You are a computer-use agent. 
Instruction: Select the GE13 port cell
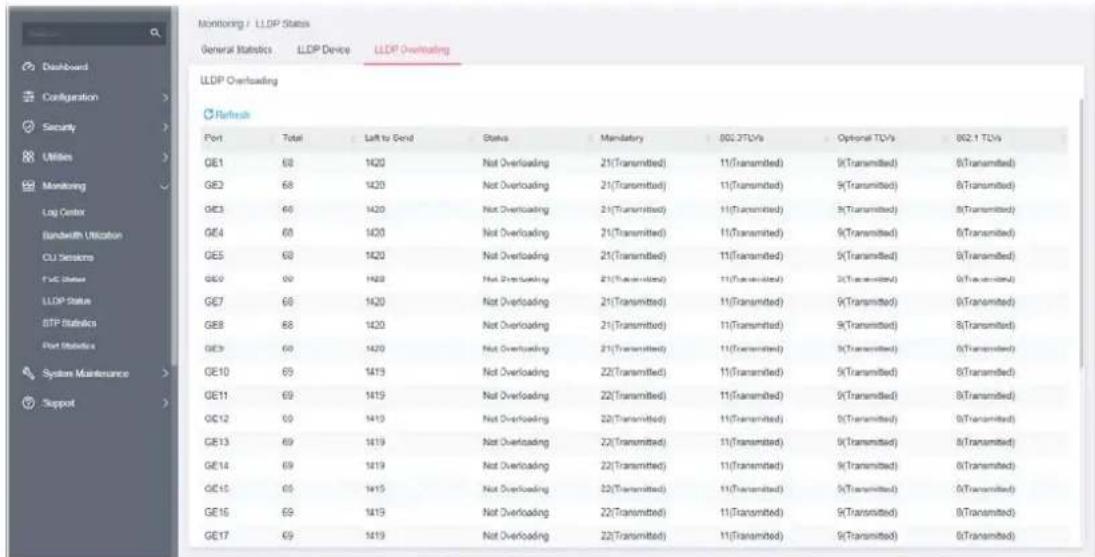[215, 443]
